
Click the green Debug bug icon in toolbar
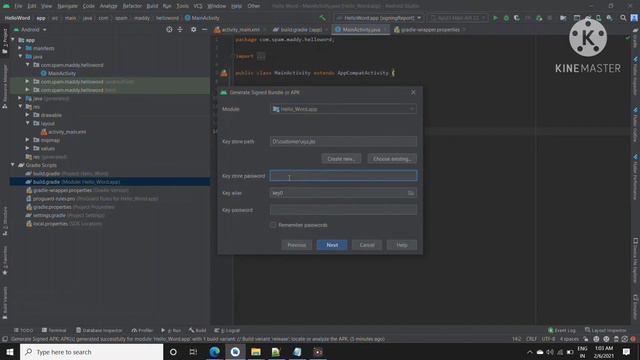506,18
